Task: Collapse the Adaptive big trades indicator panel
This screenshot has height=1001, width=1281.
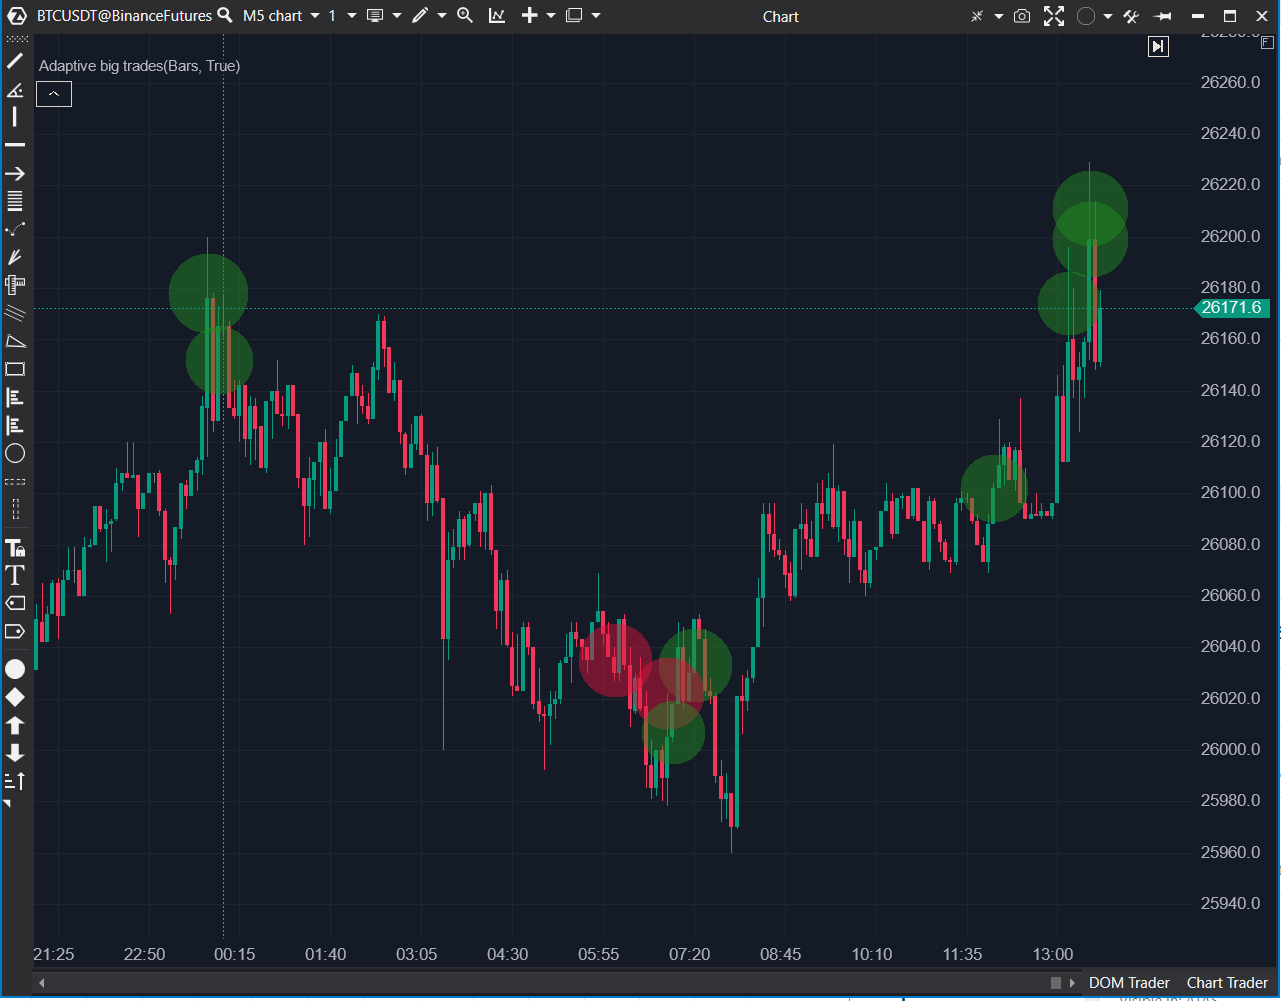Action: coord(53,93)
